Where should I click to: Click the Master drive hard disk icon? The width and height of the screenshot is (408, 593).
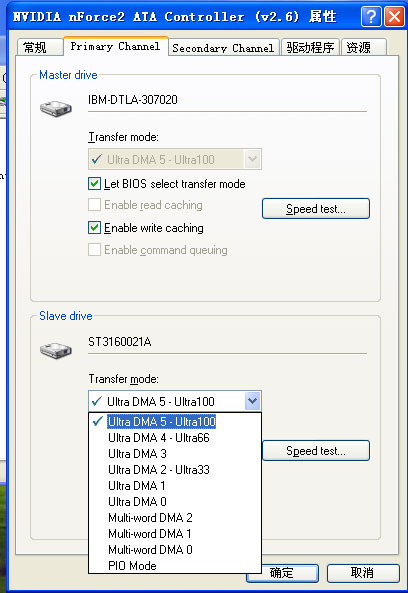(56, 108)
